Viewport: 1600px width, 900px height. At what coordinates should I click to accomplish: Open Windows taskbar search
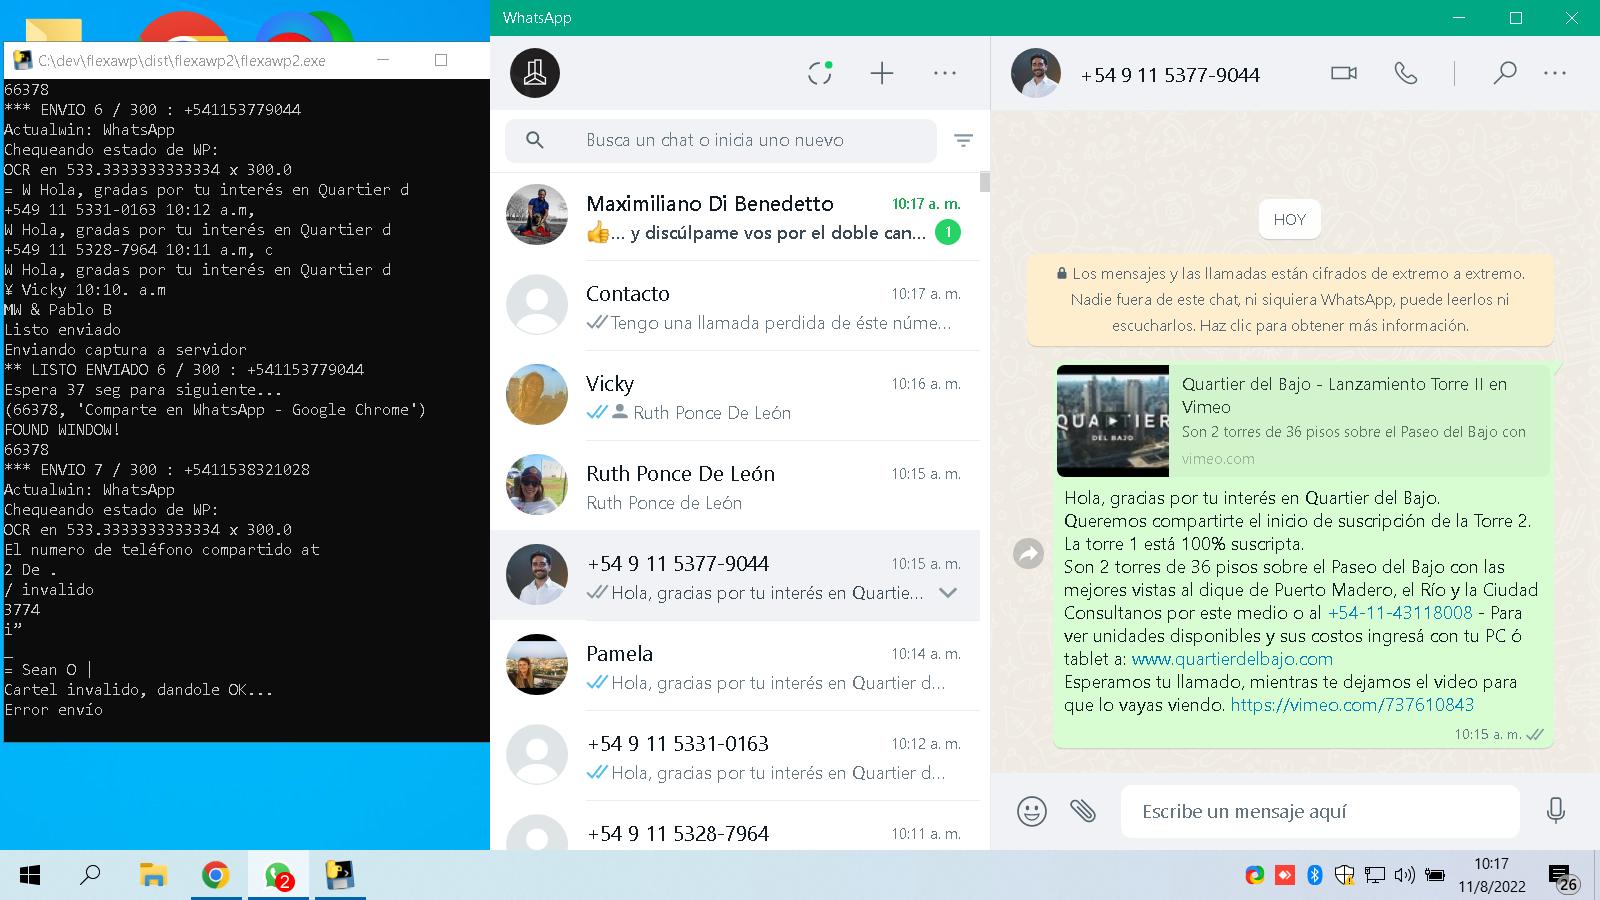pyautogui.click(x=90, y=876)
